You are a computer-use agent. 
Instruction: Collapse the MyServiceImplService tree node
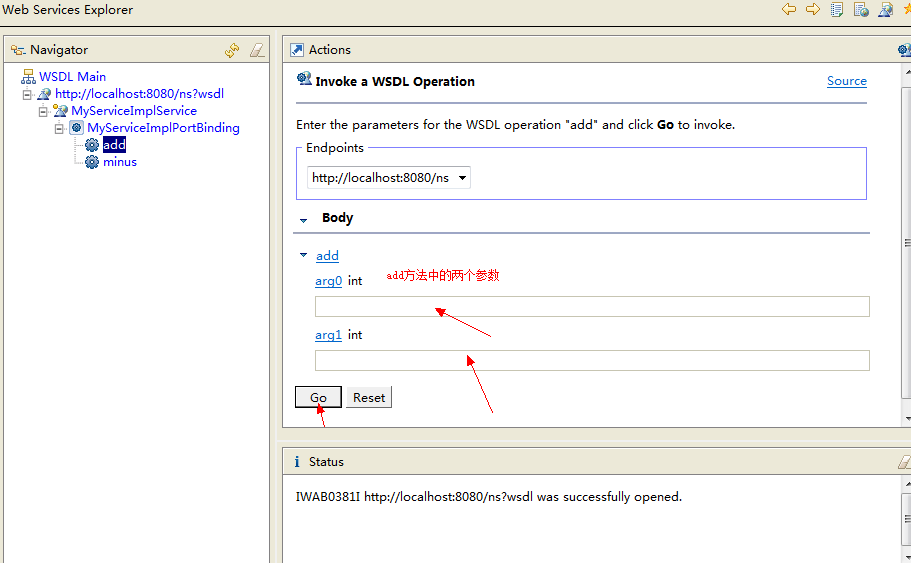point(43,111)
